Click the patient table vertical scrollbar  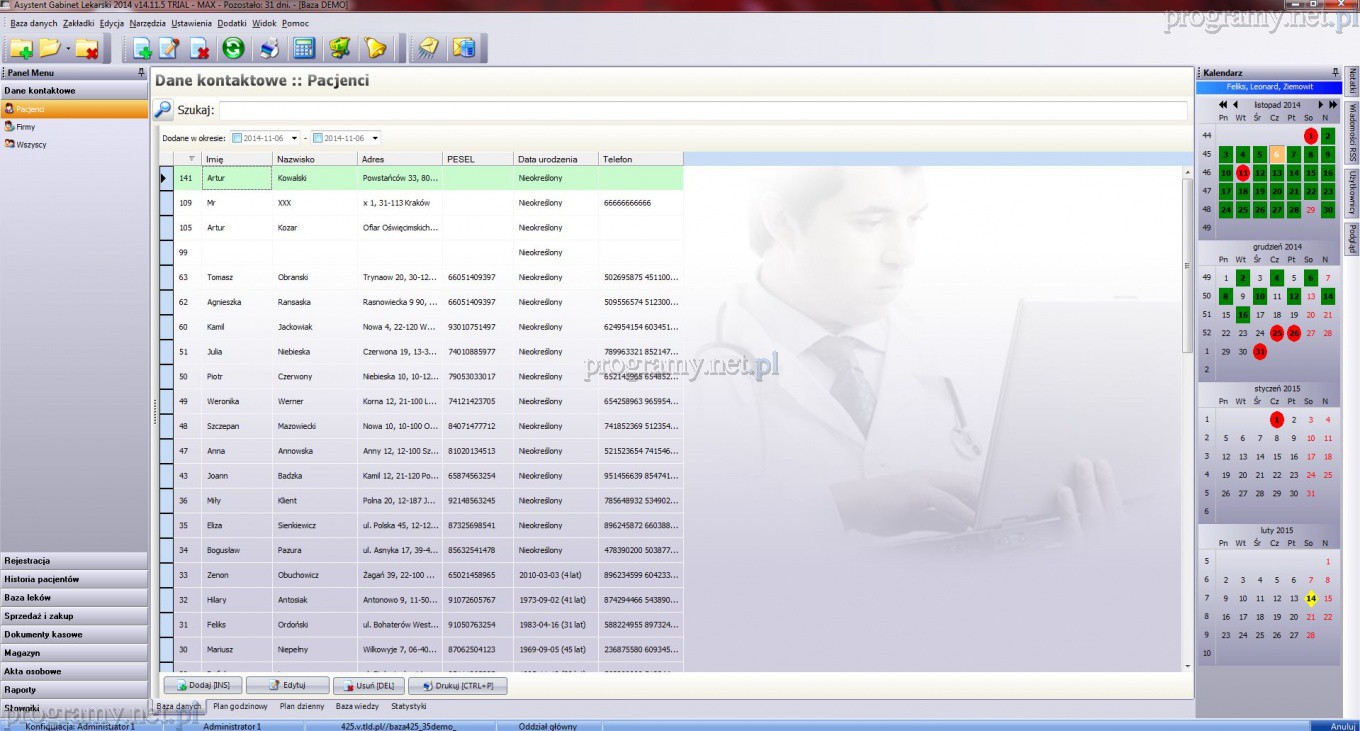(1187, 300)
